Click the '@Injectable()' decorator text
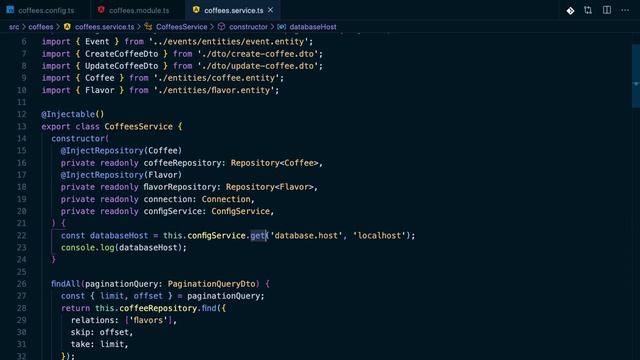 pos(73,114)
